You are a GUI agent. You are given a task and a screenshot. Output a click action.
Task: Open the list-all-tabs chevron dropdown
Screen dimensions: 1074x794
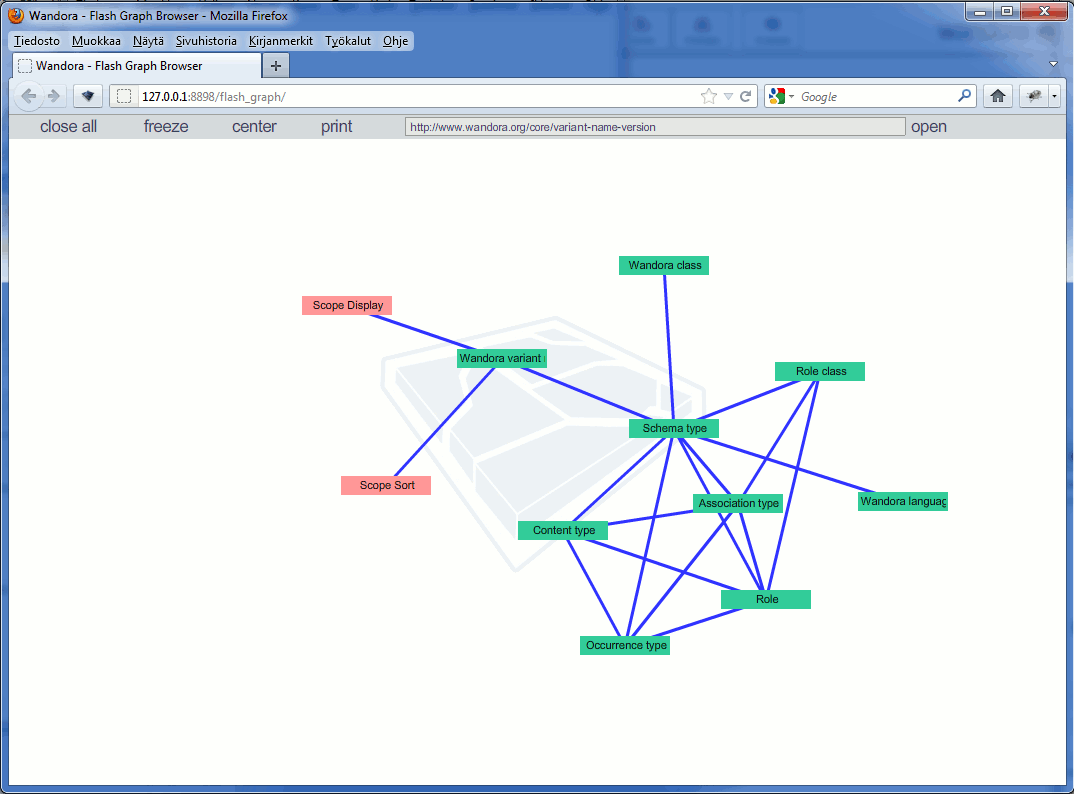click(x=1052, y=62)
